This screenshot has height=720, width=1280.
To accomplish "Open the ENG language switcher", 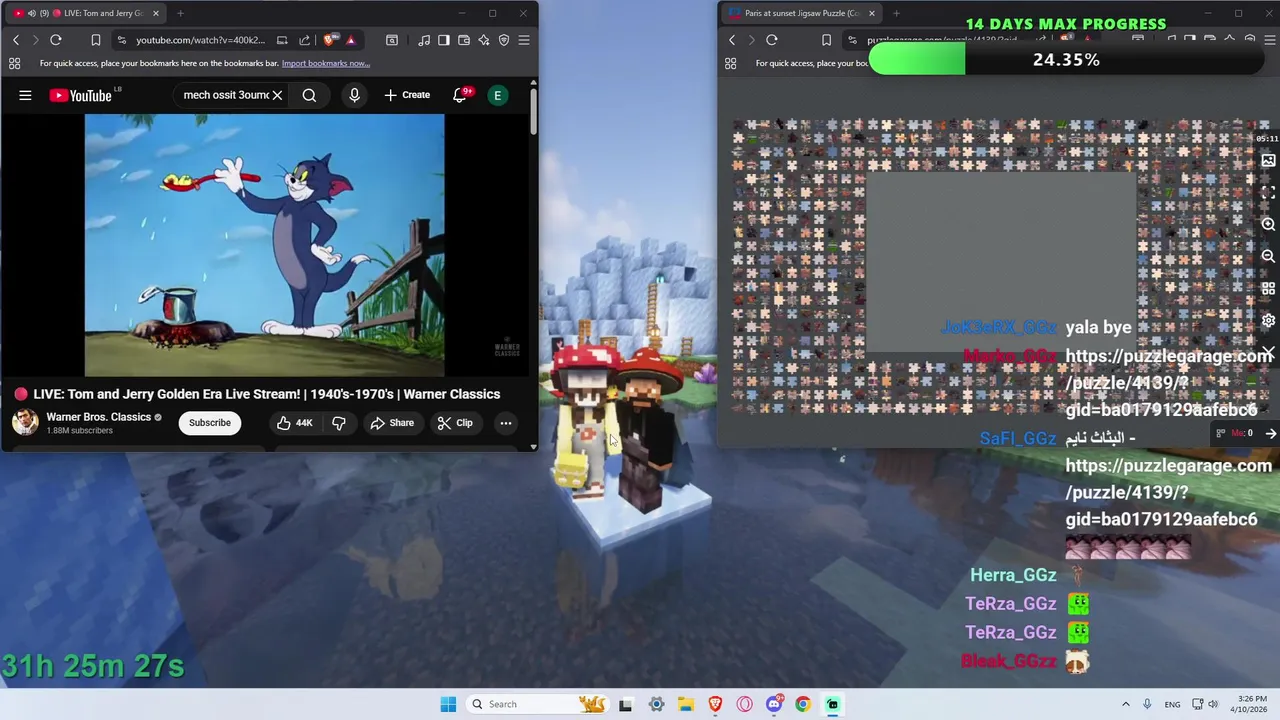I will click(1172, 704).
